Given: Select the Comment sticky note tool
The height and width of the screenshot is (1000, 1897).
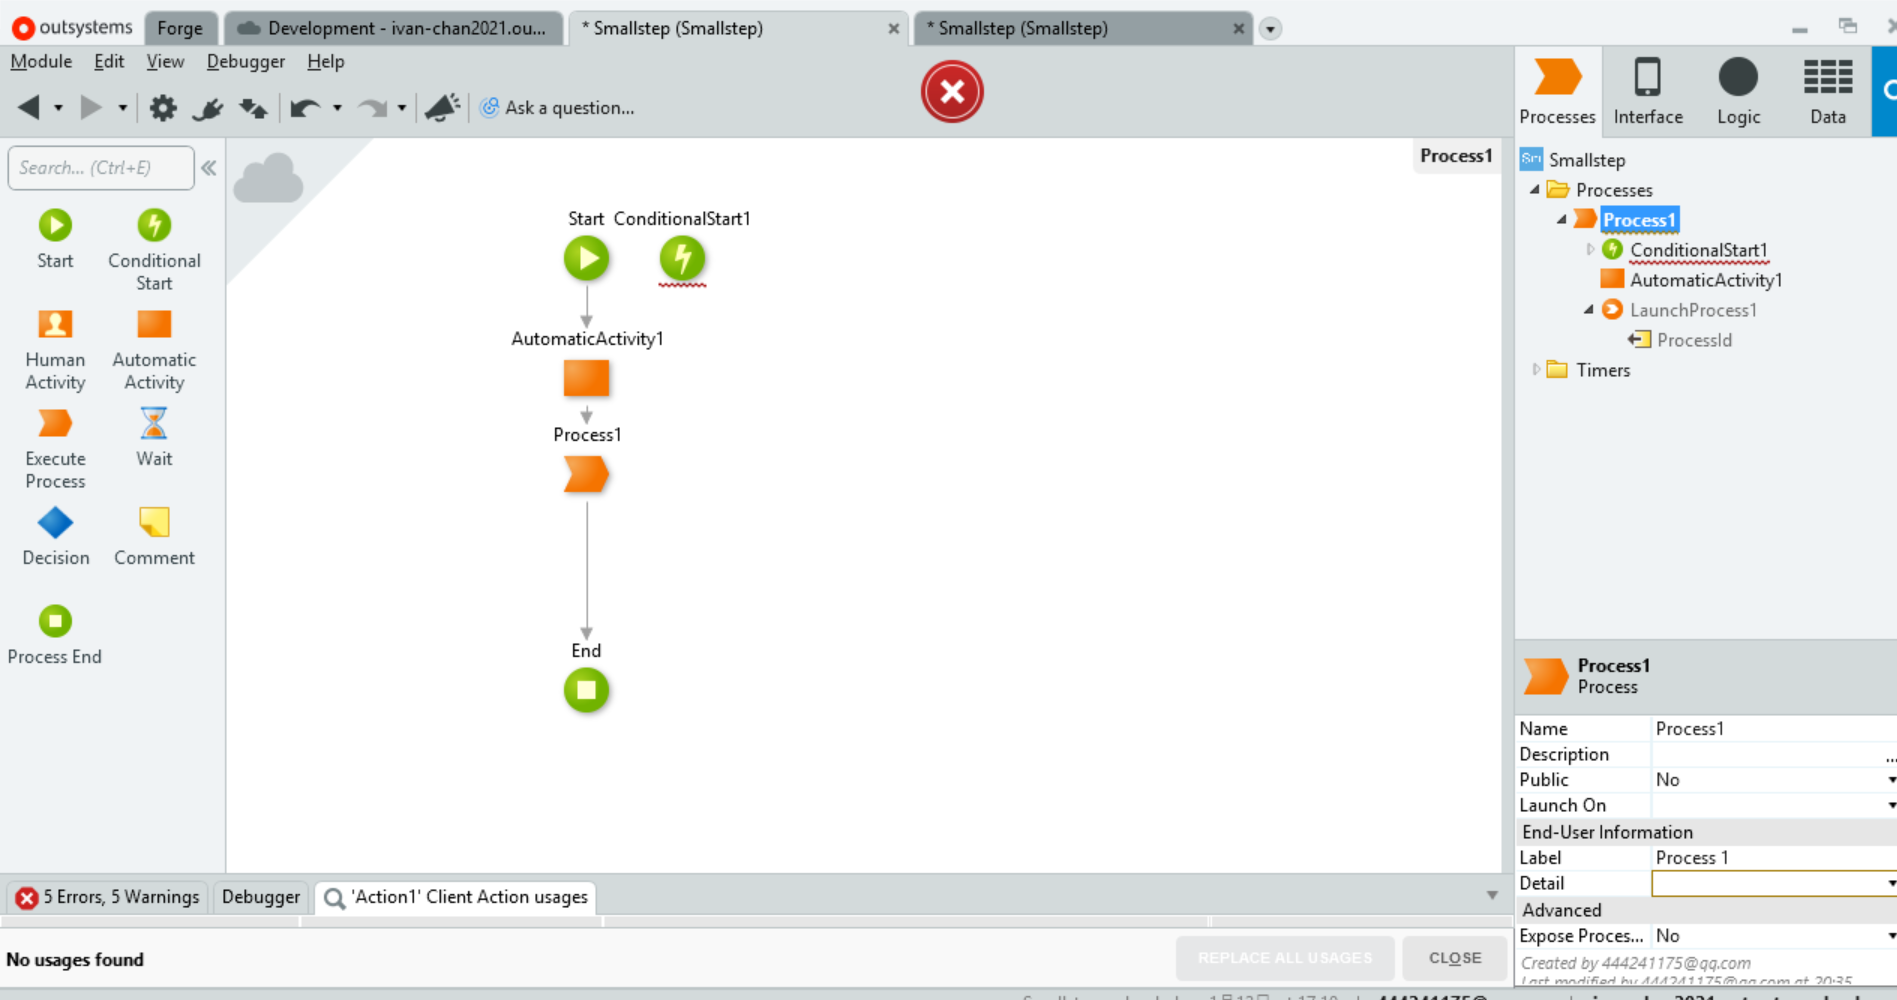Looking at the screenshot, I should pos(154,522).
